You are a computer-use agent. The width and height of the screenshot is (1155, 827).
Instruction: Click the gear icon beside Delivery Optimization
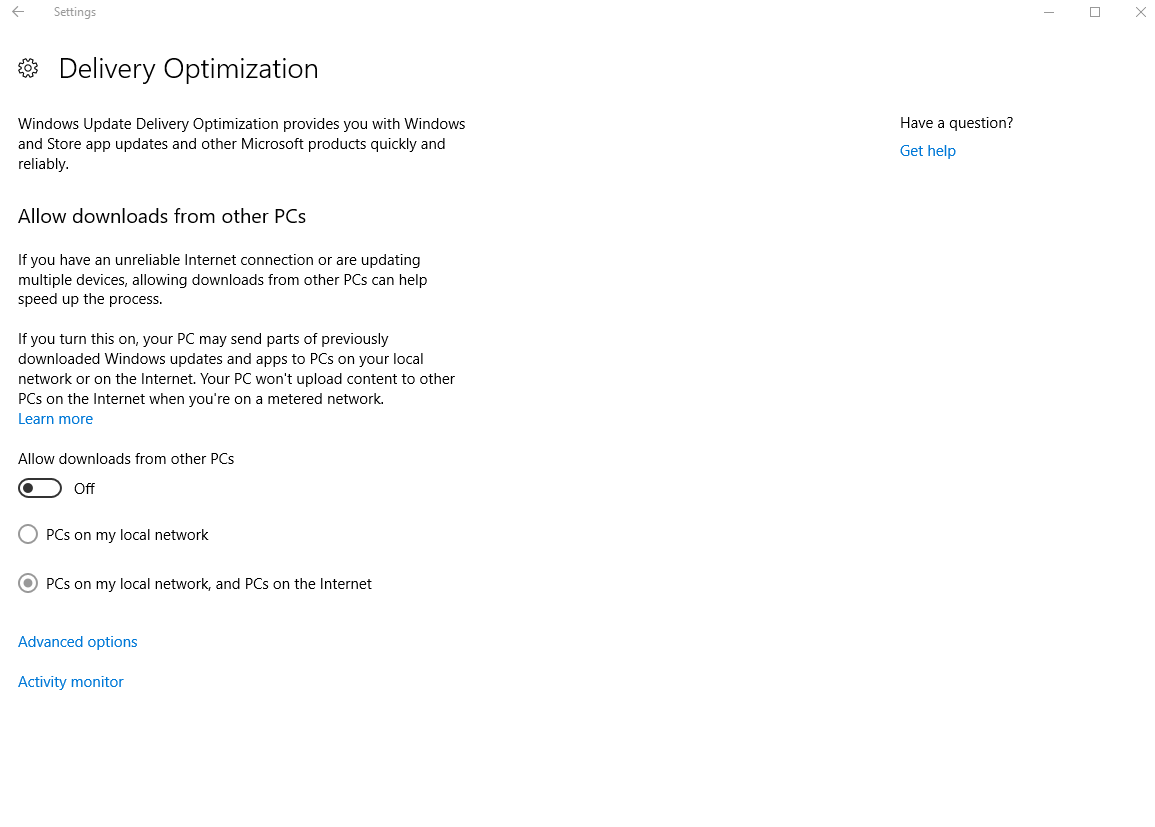click(28, 68)
